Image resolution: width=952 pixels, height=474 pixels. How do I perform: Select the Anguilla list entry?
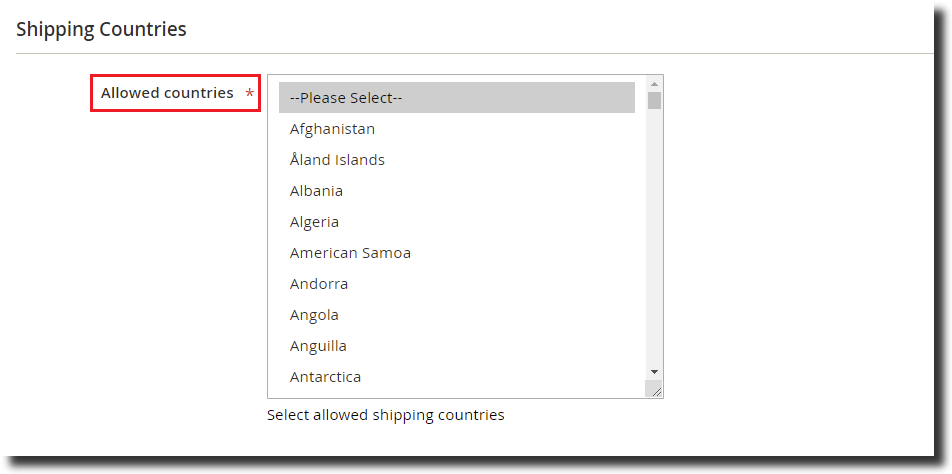pos(318,346)
